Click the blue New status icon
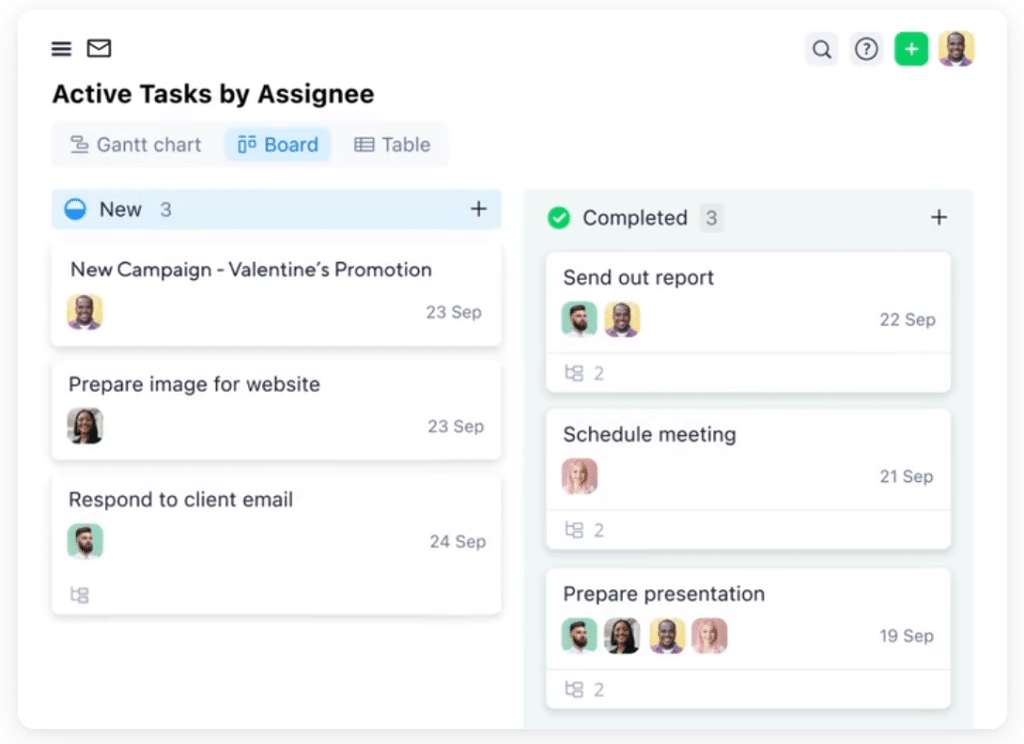This screenshot has width=1024, height=744. 75,209
